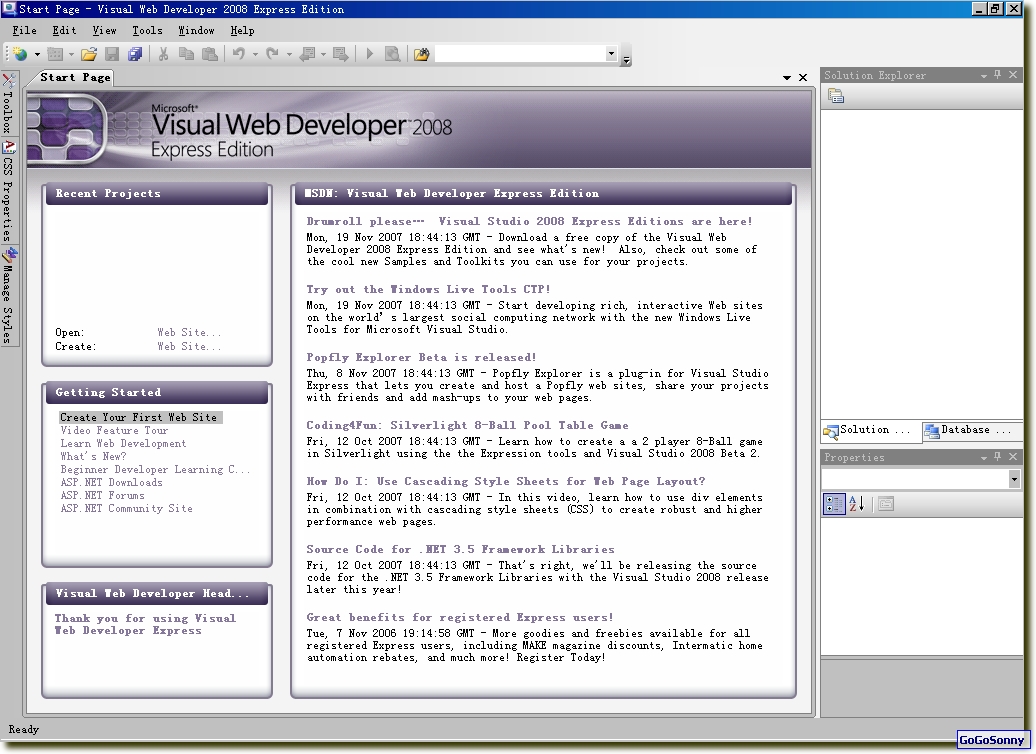This screenshot has height=754, width=1036.
Task: Open the Popfly Explorer Beta news link
Action: point(421,357)
